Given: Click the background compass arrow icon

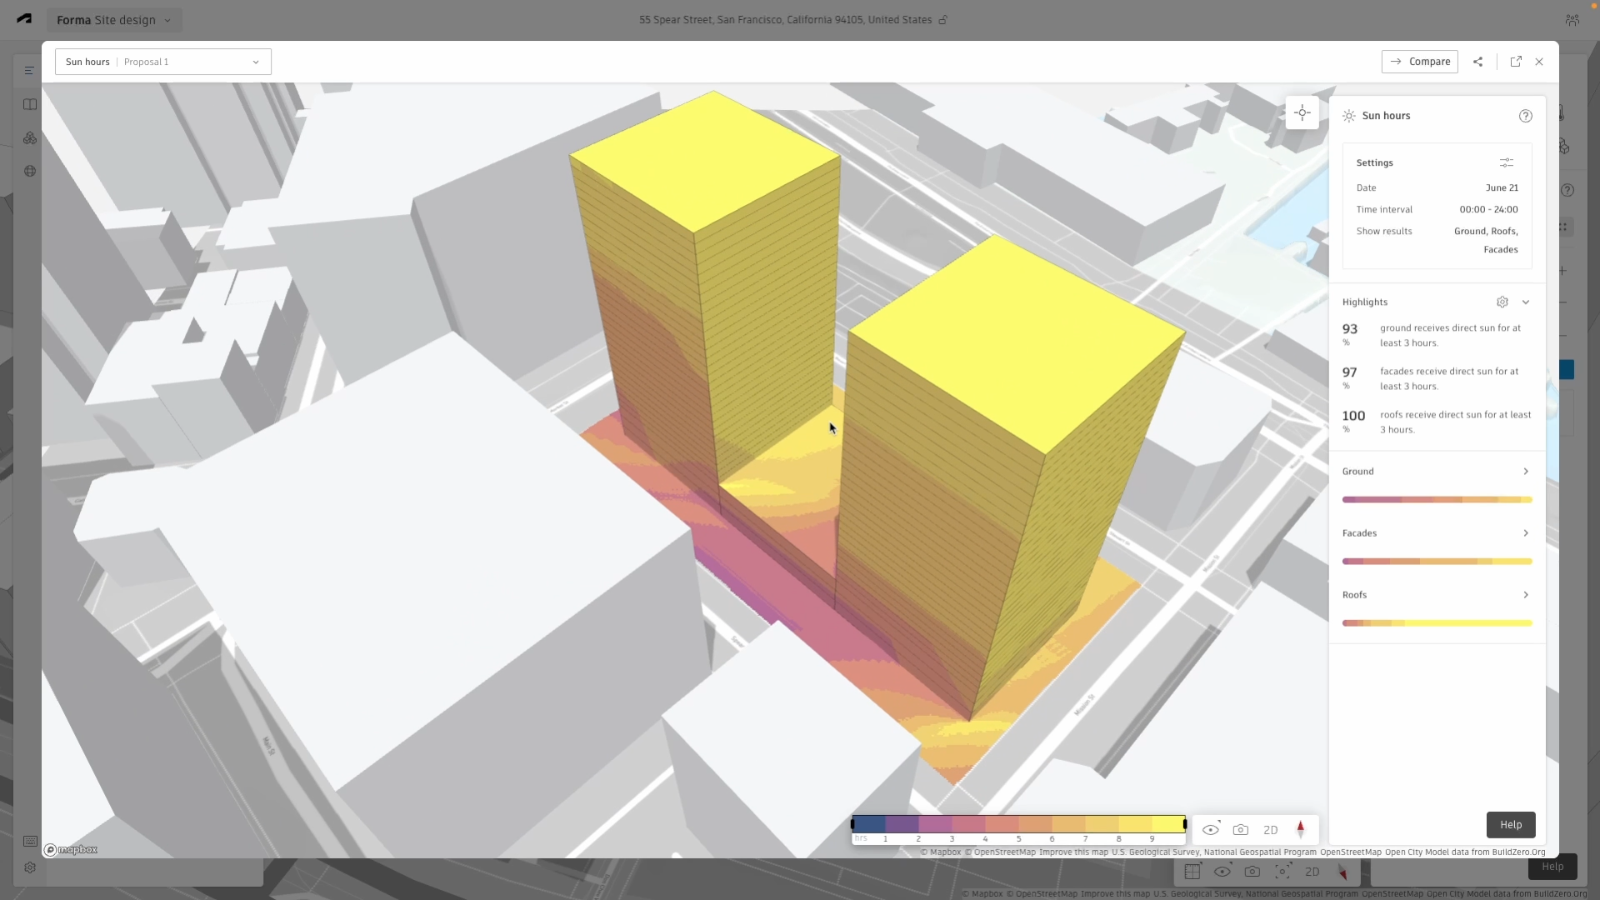Looking at the screenshot, I should coord(1343,872).
